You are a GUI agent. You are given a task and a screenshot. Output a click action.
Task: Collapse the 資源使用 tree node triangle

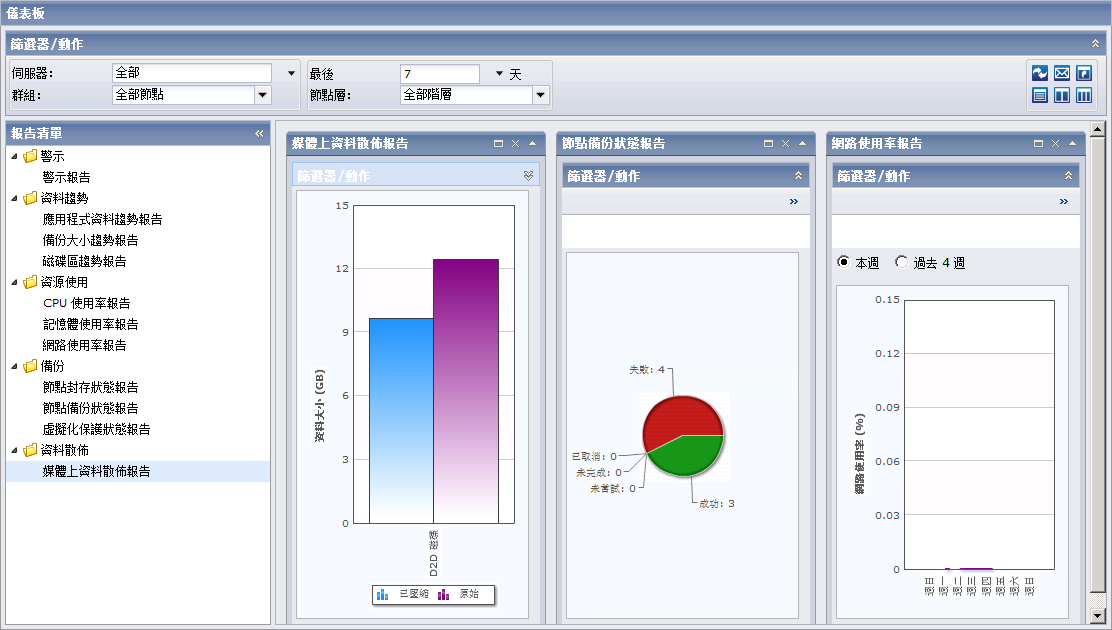pyautogui.click(x=14, y=282)
